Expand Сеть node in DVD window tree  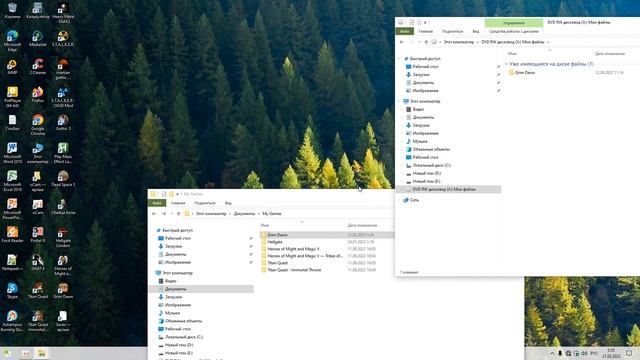point(400,200)
